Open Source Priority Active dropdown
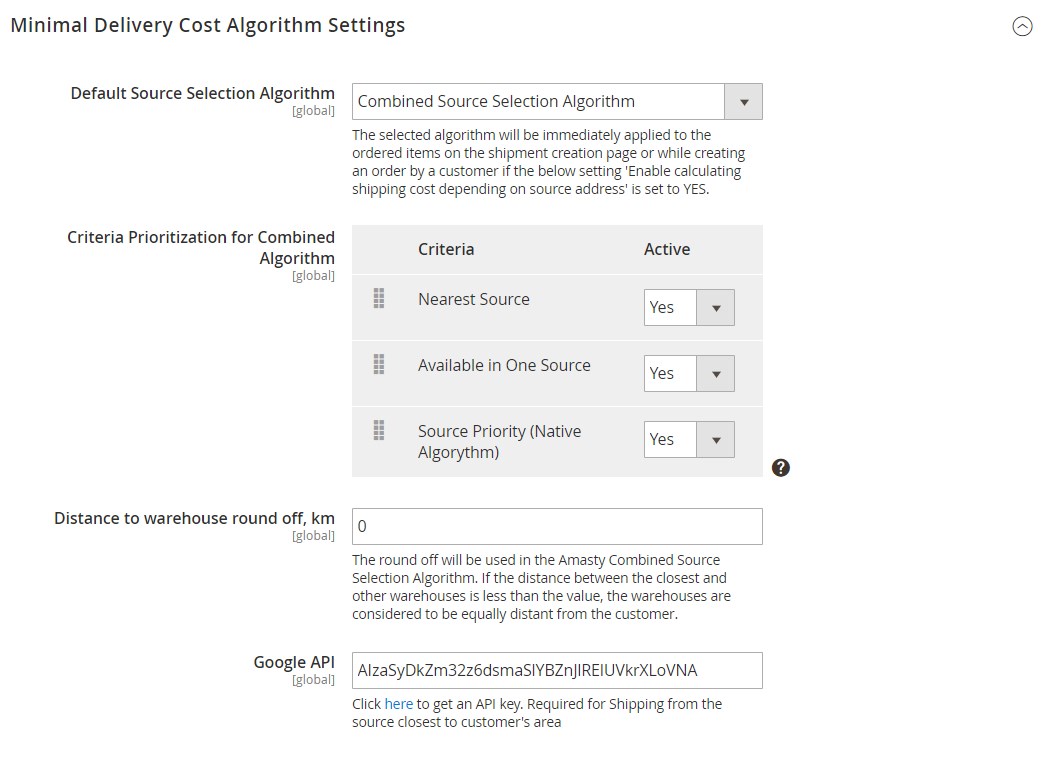1046x763 pixels. (689, 440)
